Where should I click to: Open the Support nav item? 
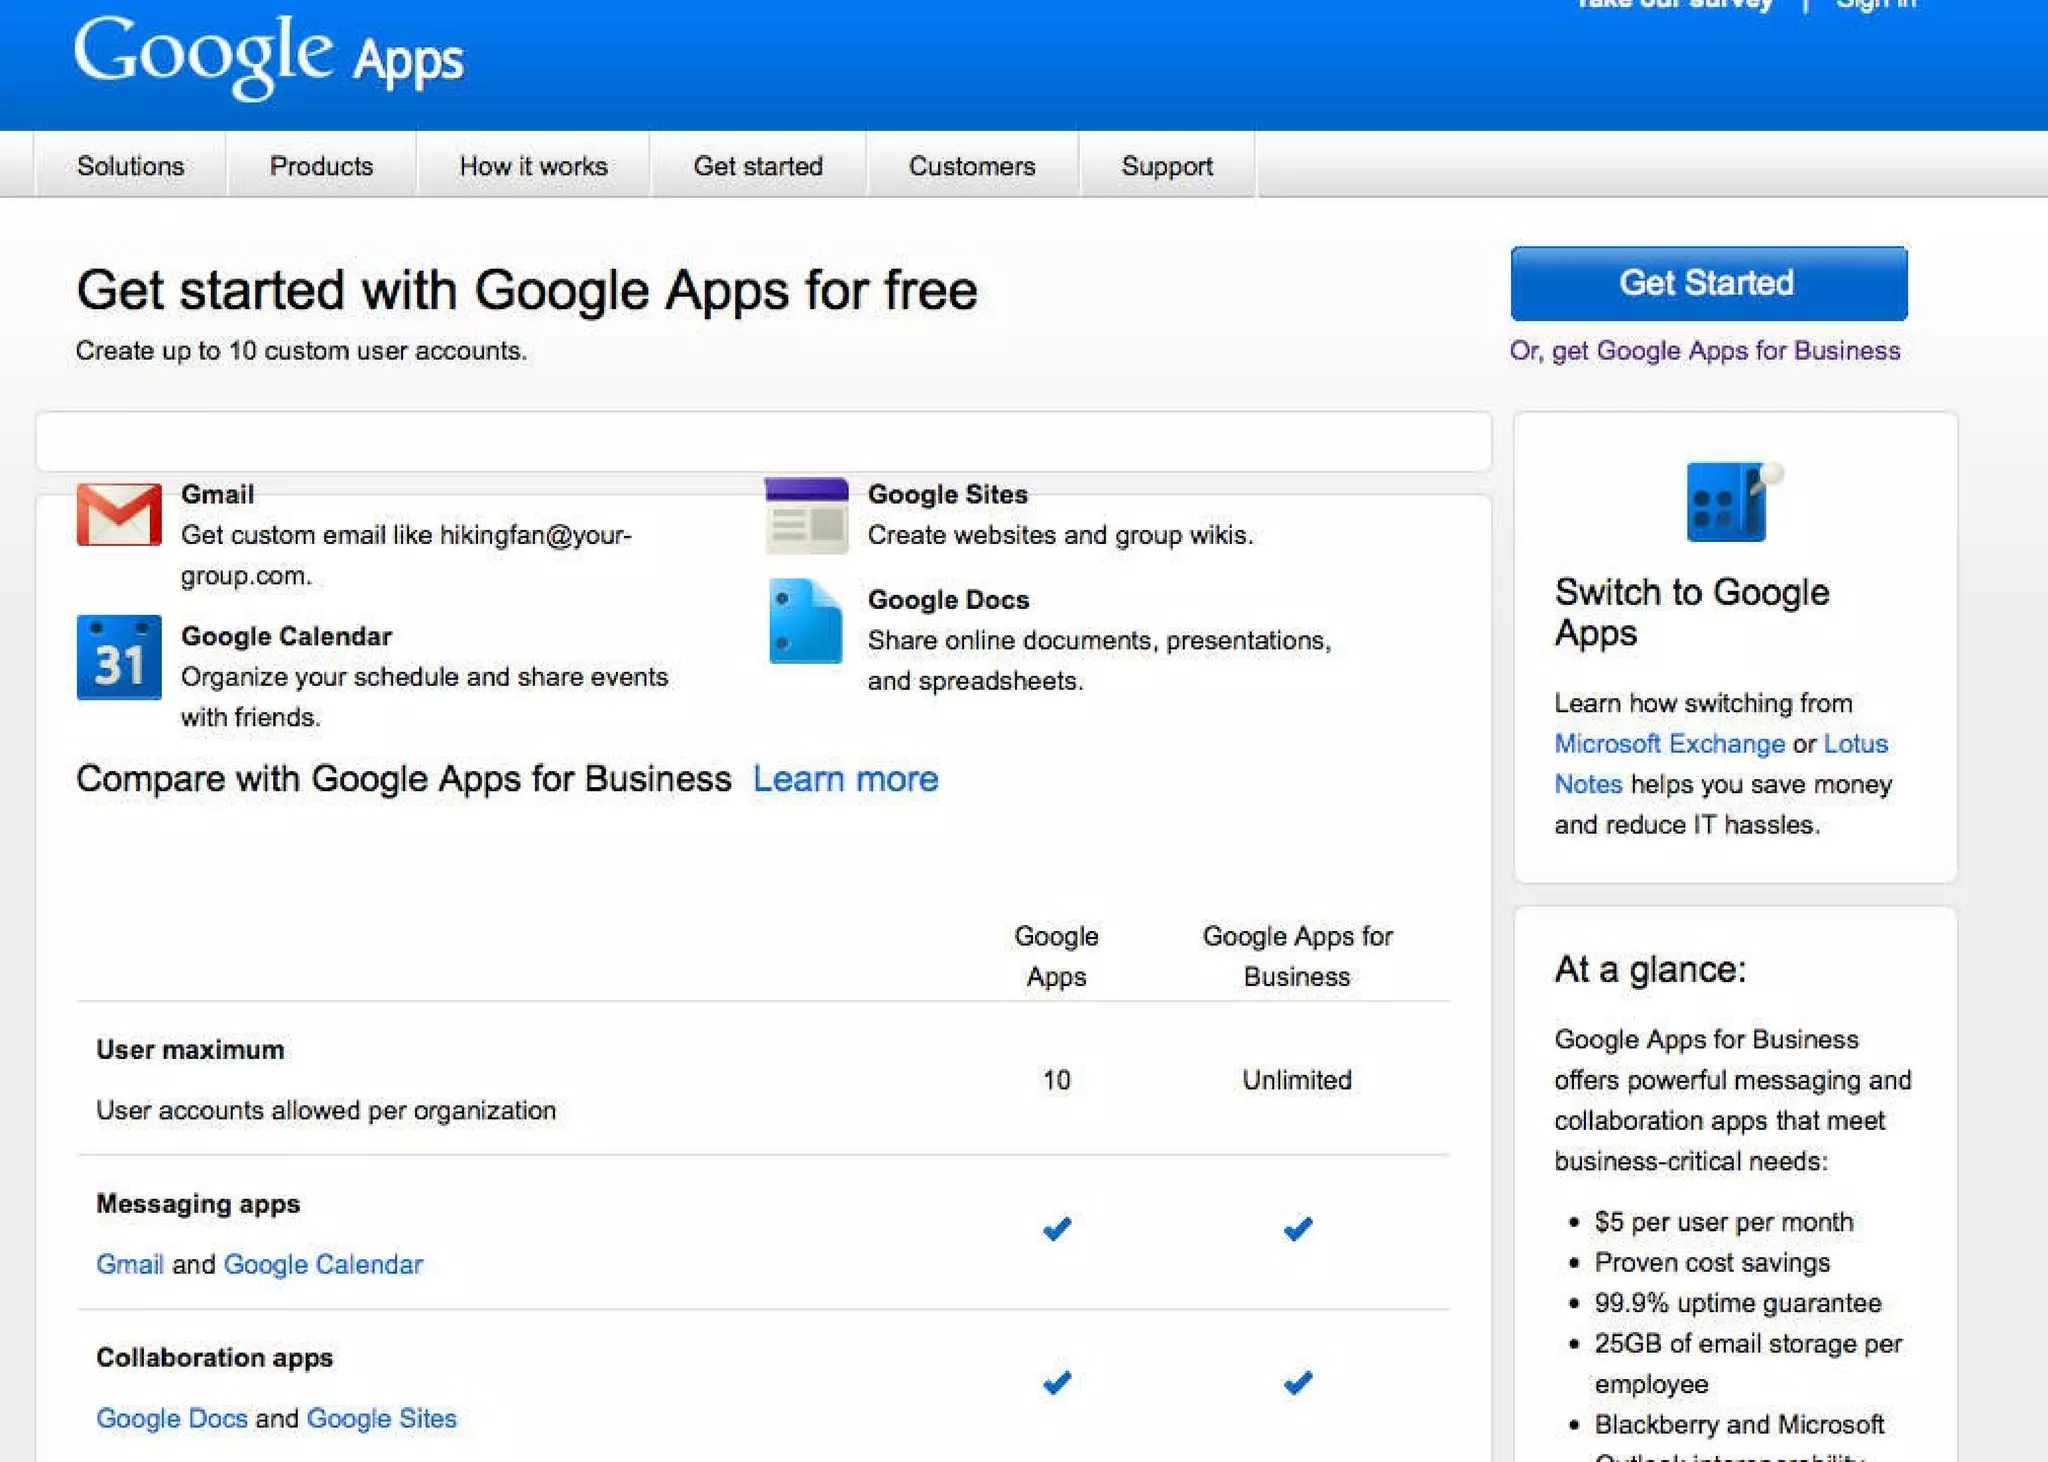tap(1167, 166)
